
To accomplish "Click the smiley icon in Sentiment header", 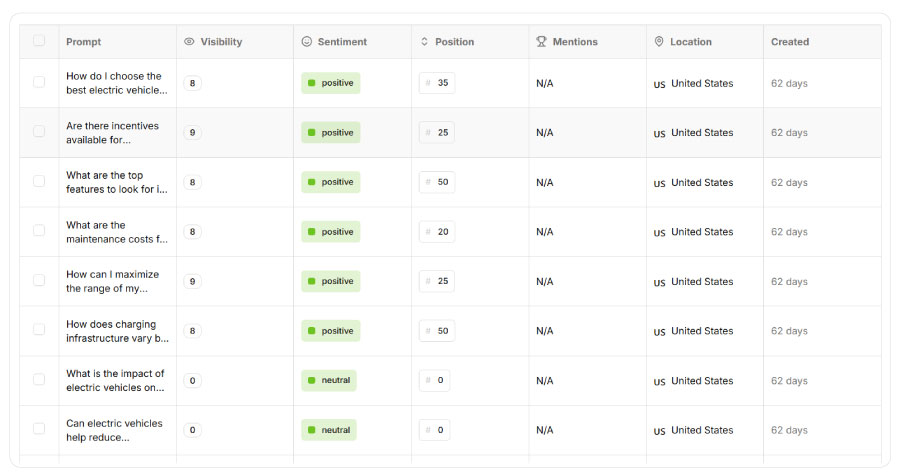I will coord(307,42).
